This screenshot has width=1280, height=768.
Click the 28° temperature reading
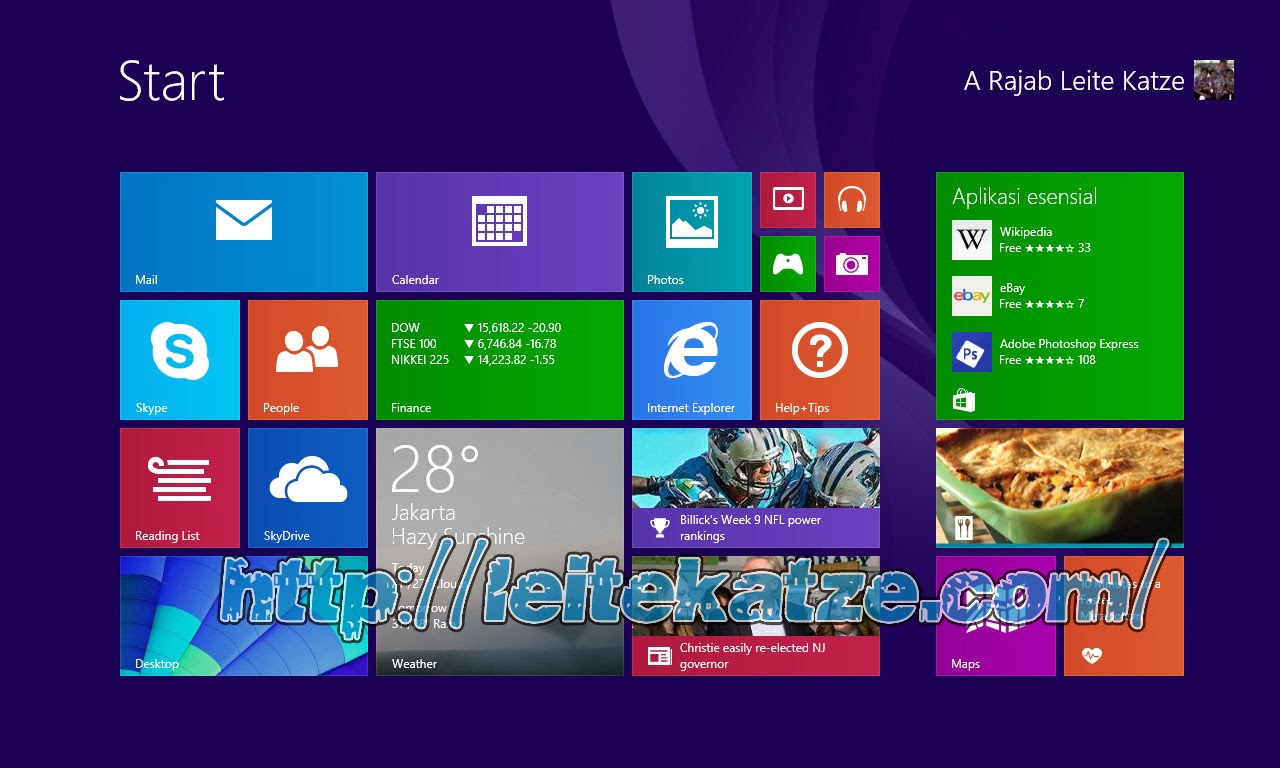435,469
